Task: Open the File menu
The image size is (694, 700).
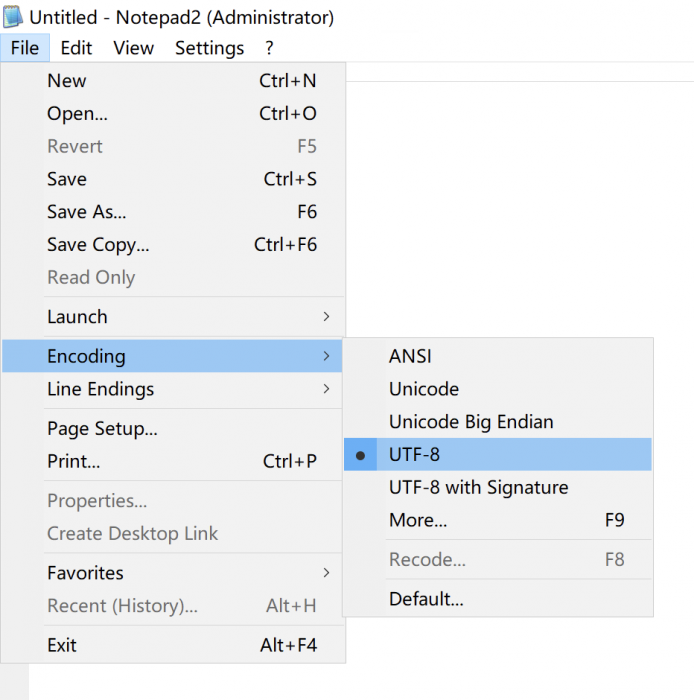Action: pos(25,48)
